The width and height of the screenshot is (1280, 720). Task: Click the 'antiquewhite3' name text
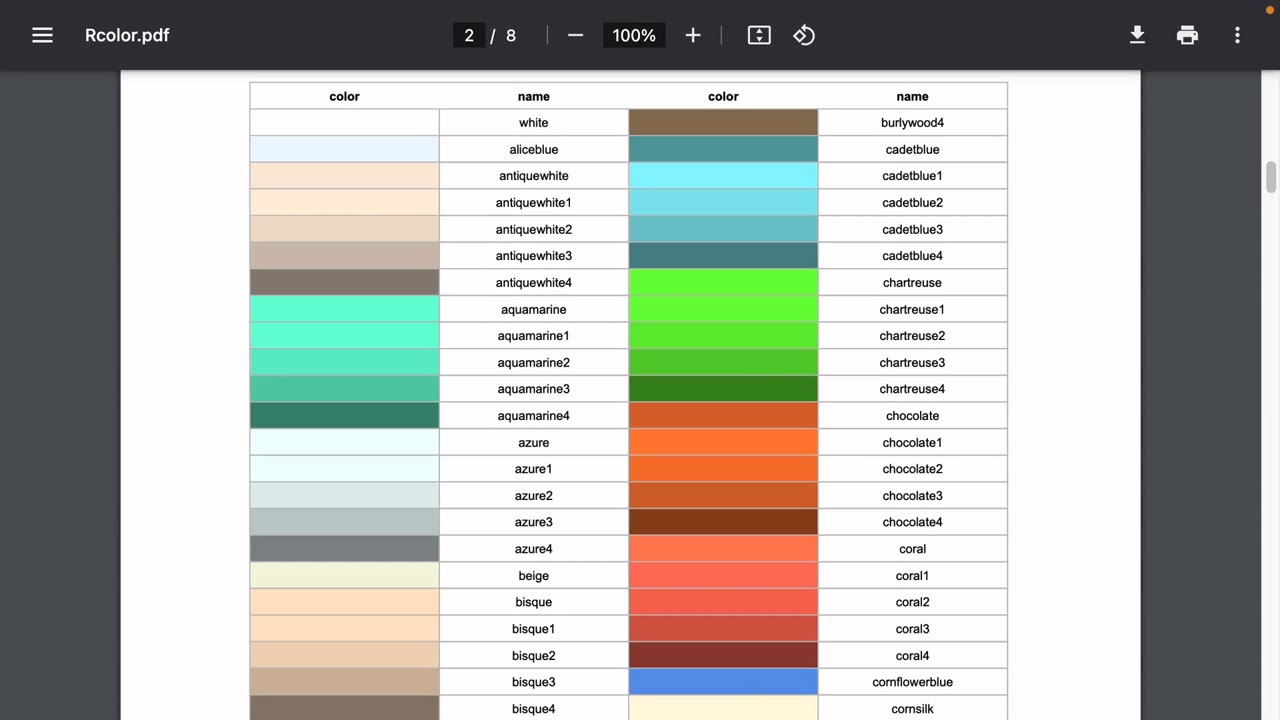pos(533,256)
